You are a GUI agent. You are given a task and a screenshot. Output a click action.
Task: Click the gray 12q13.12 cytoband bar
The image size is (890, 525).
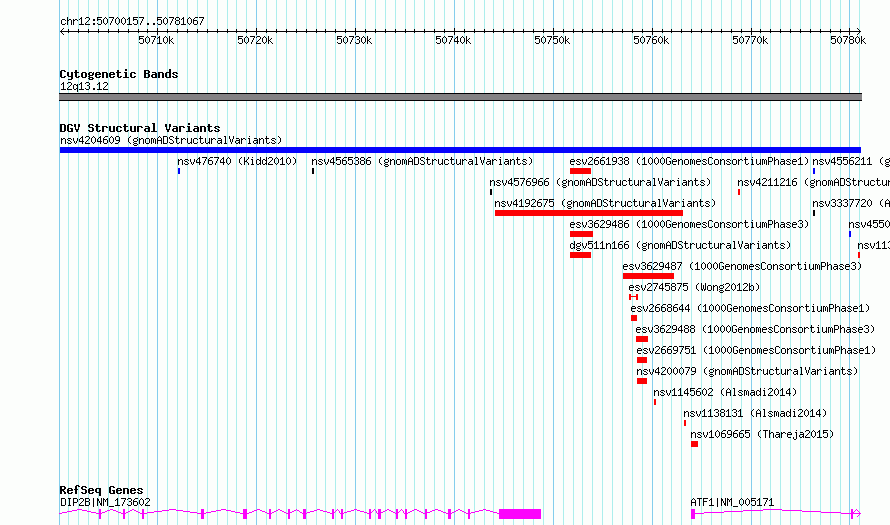click(x=460, y=97)
